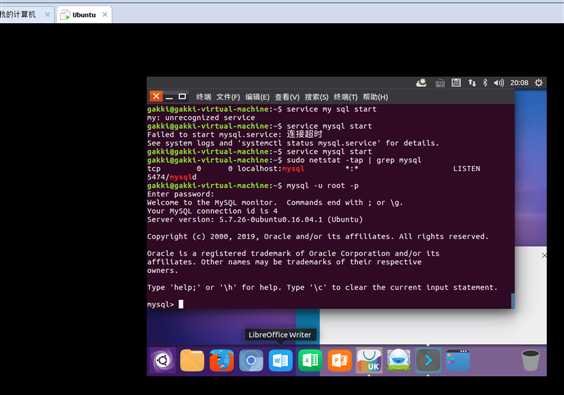Click the 'Enter password:' line

coord(180,194)
